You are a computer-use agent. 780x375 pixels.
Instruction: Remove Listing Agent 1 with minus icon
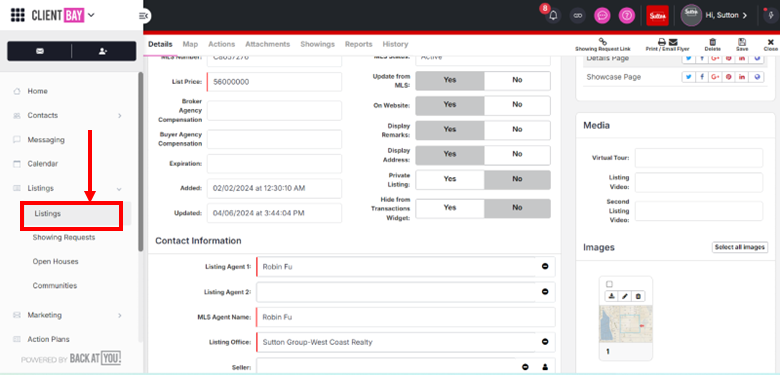[x=545, y=267]
